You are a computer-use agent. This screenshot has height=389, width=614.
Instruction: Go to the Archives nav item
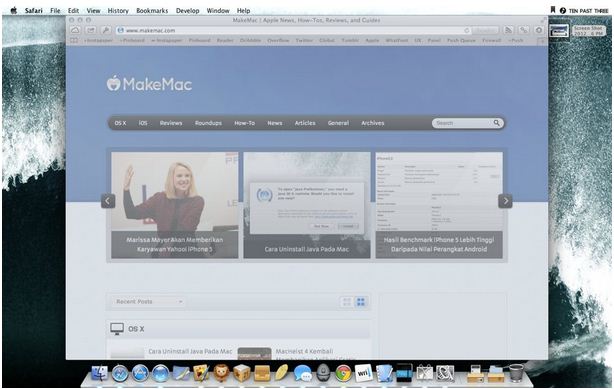tap(372, 123)
